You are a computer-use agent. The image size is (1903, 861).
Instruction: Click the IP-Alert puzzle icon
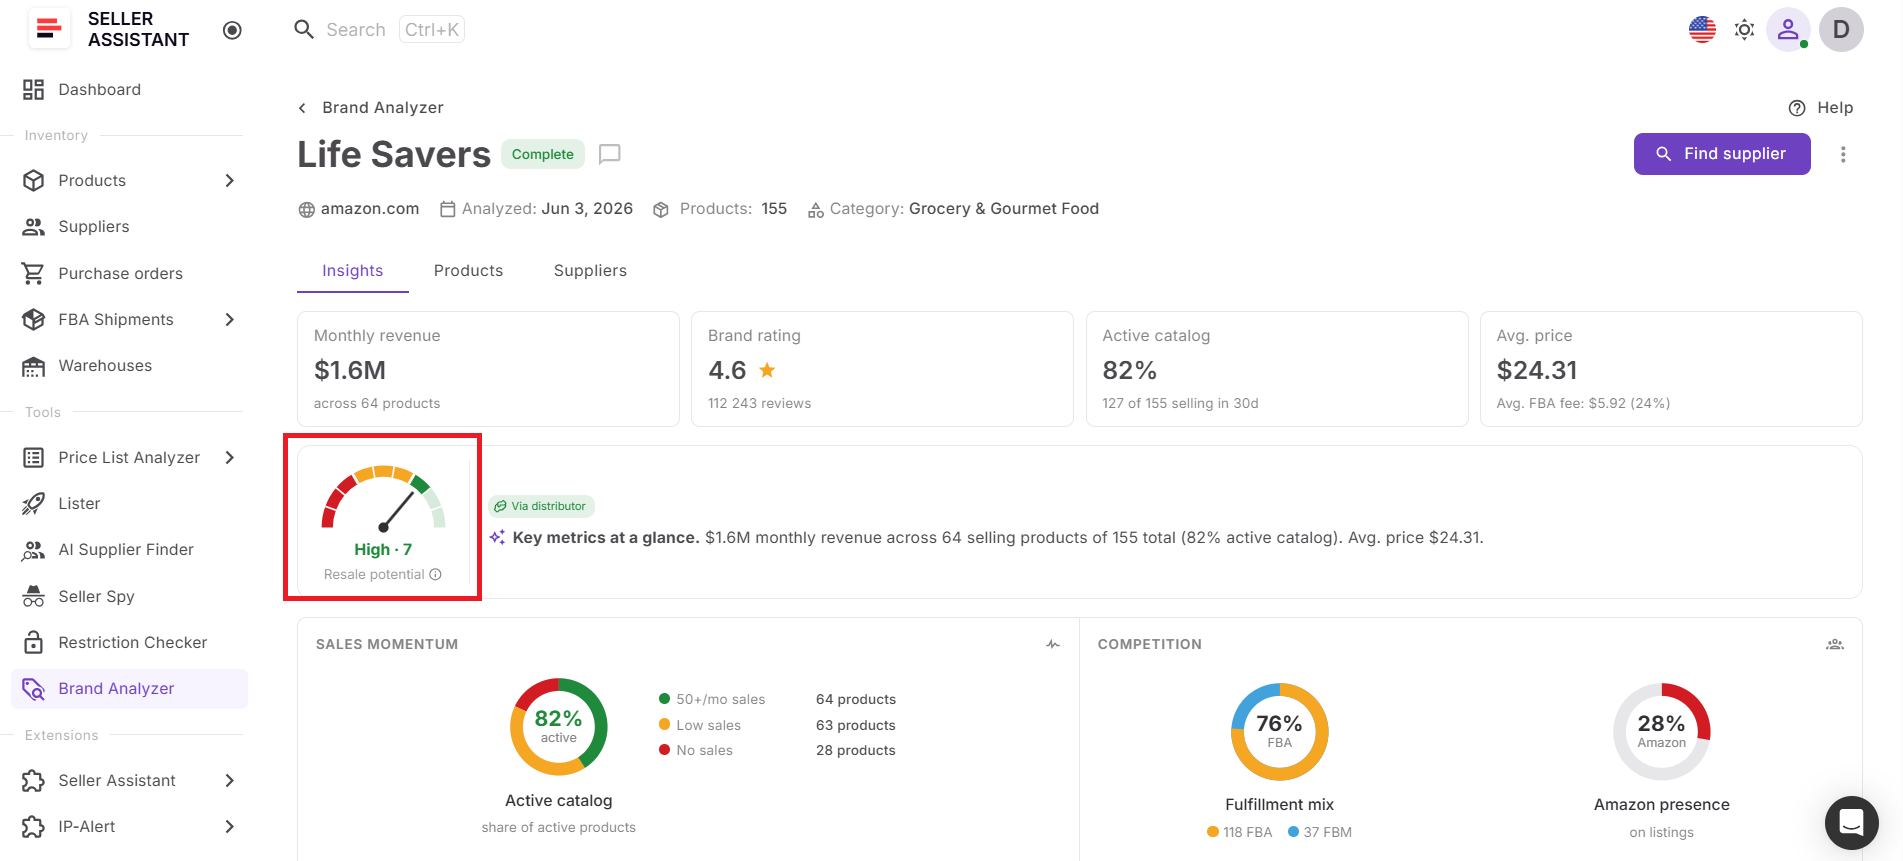[x=33, y=827]
